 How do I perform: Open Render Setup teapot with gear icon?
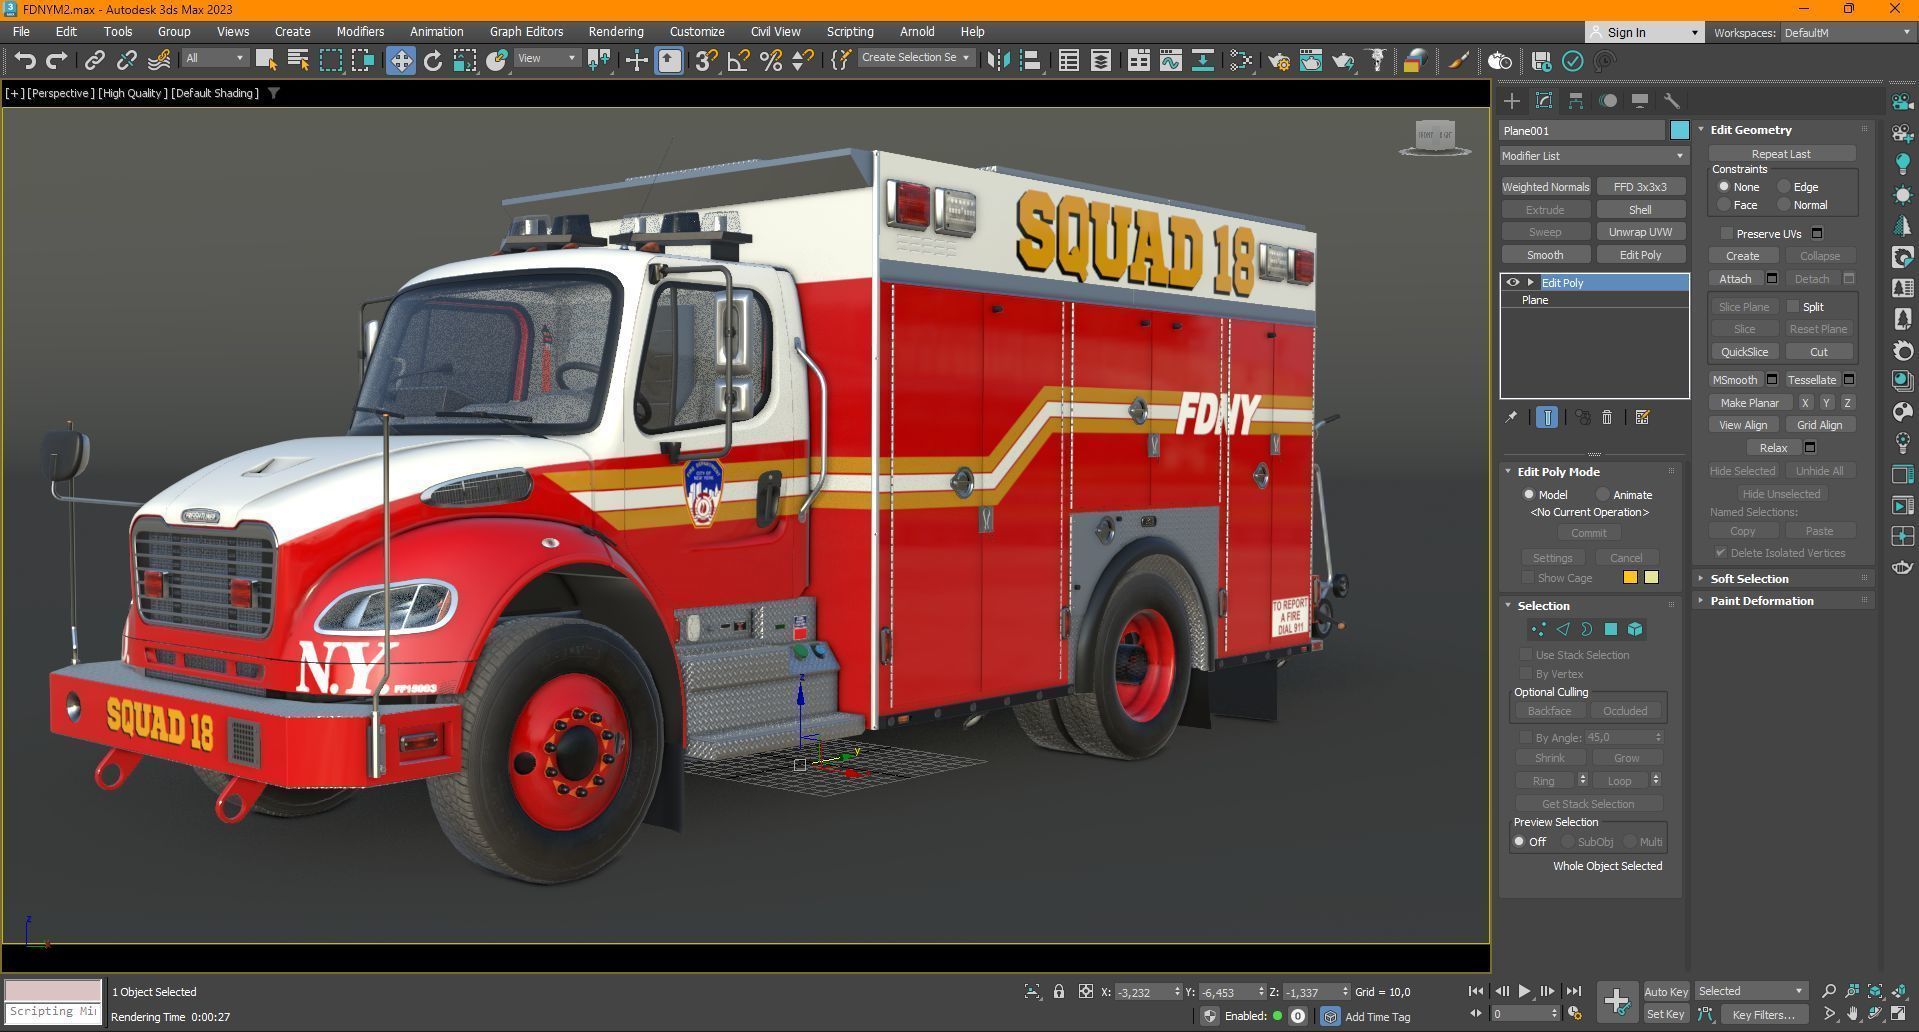[x=1278, y=60]
